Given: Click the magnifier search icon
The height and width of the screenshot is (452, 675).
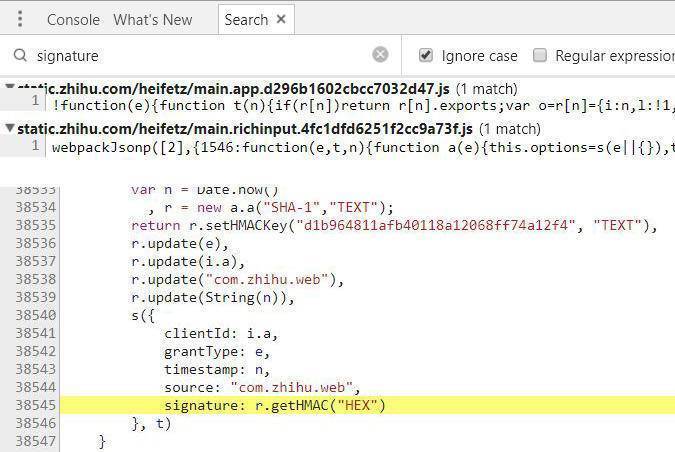Looking at the screenshot, I should point(20,55).
